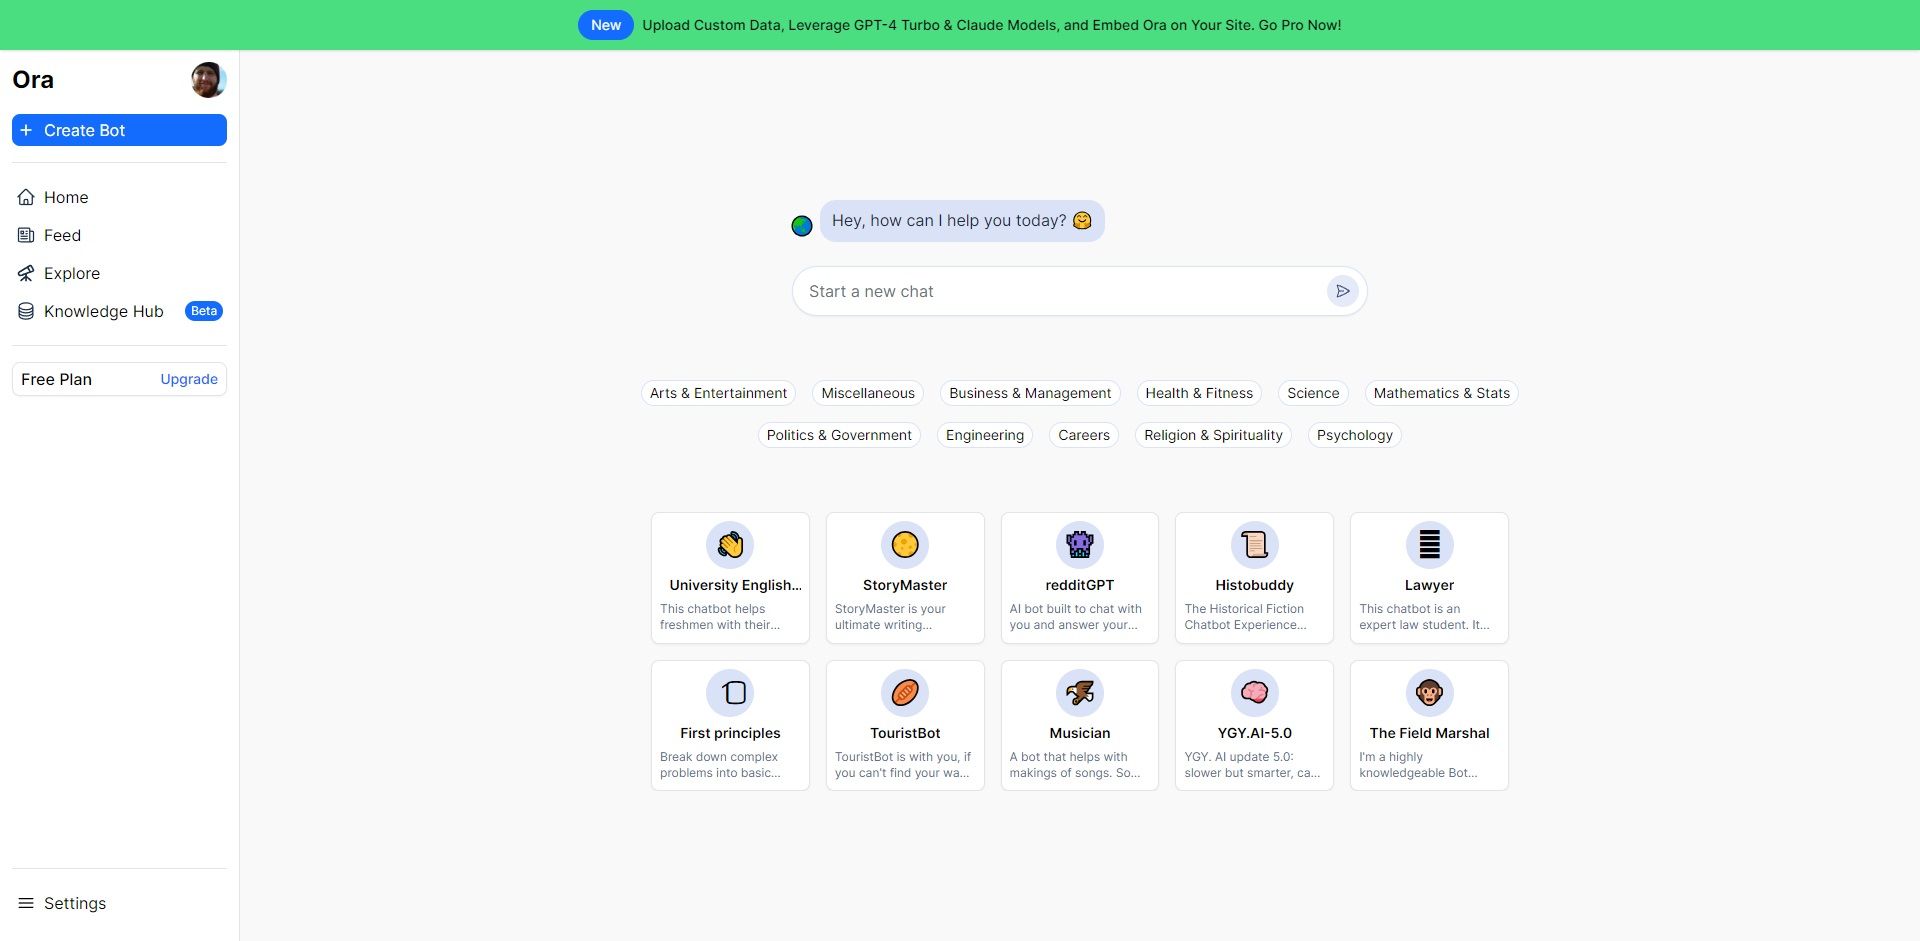The height and width of the screenshot is (941, 1920).
Task: Open the Feed section
Action: coord(62,235)
